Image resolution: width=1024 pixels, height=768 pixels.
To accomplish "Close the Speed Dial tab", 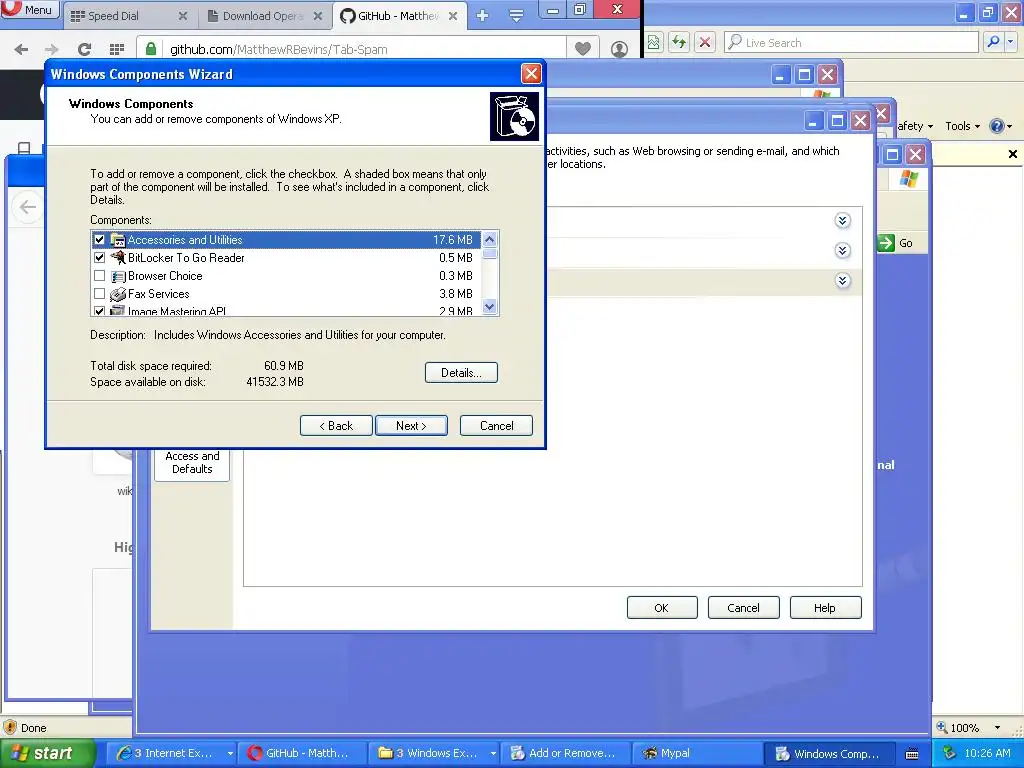I will coord(183,16).
